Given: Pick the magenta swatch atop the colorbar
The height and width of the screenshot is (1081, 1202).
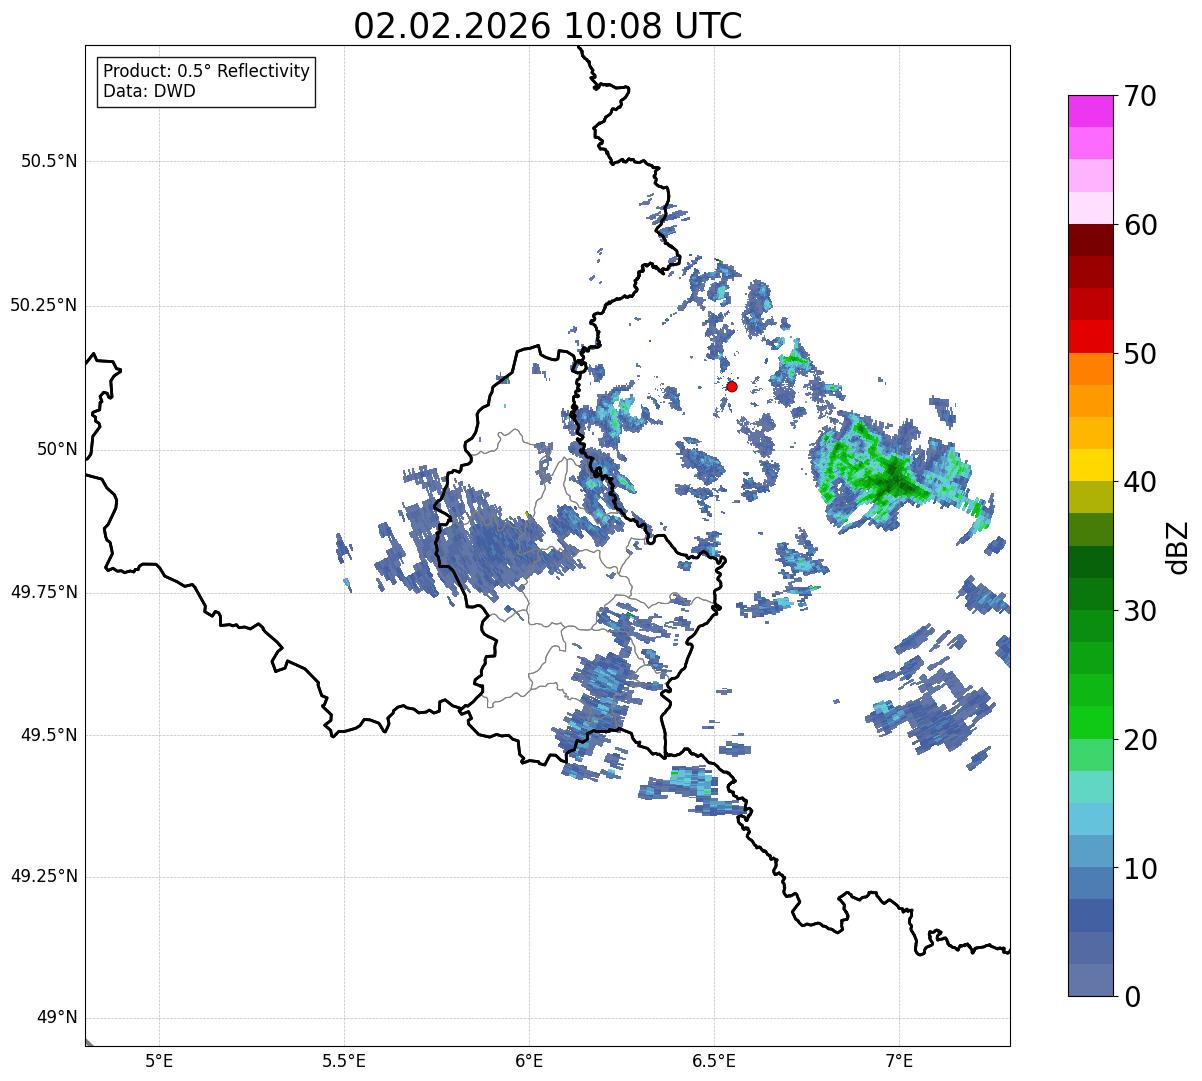Looking at the screenshot, I should click(1090, 111).
